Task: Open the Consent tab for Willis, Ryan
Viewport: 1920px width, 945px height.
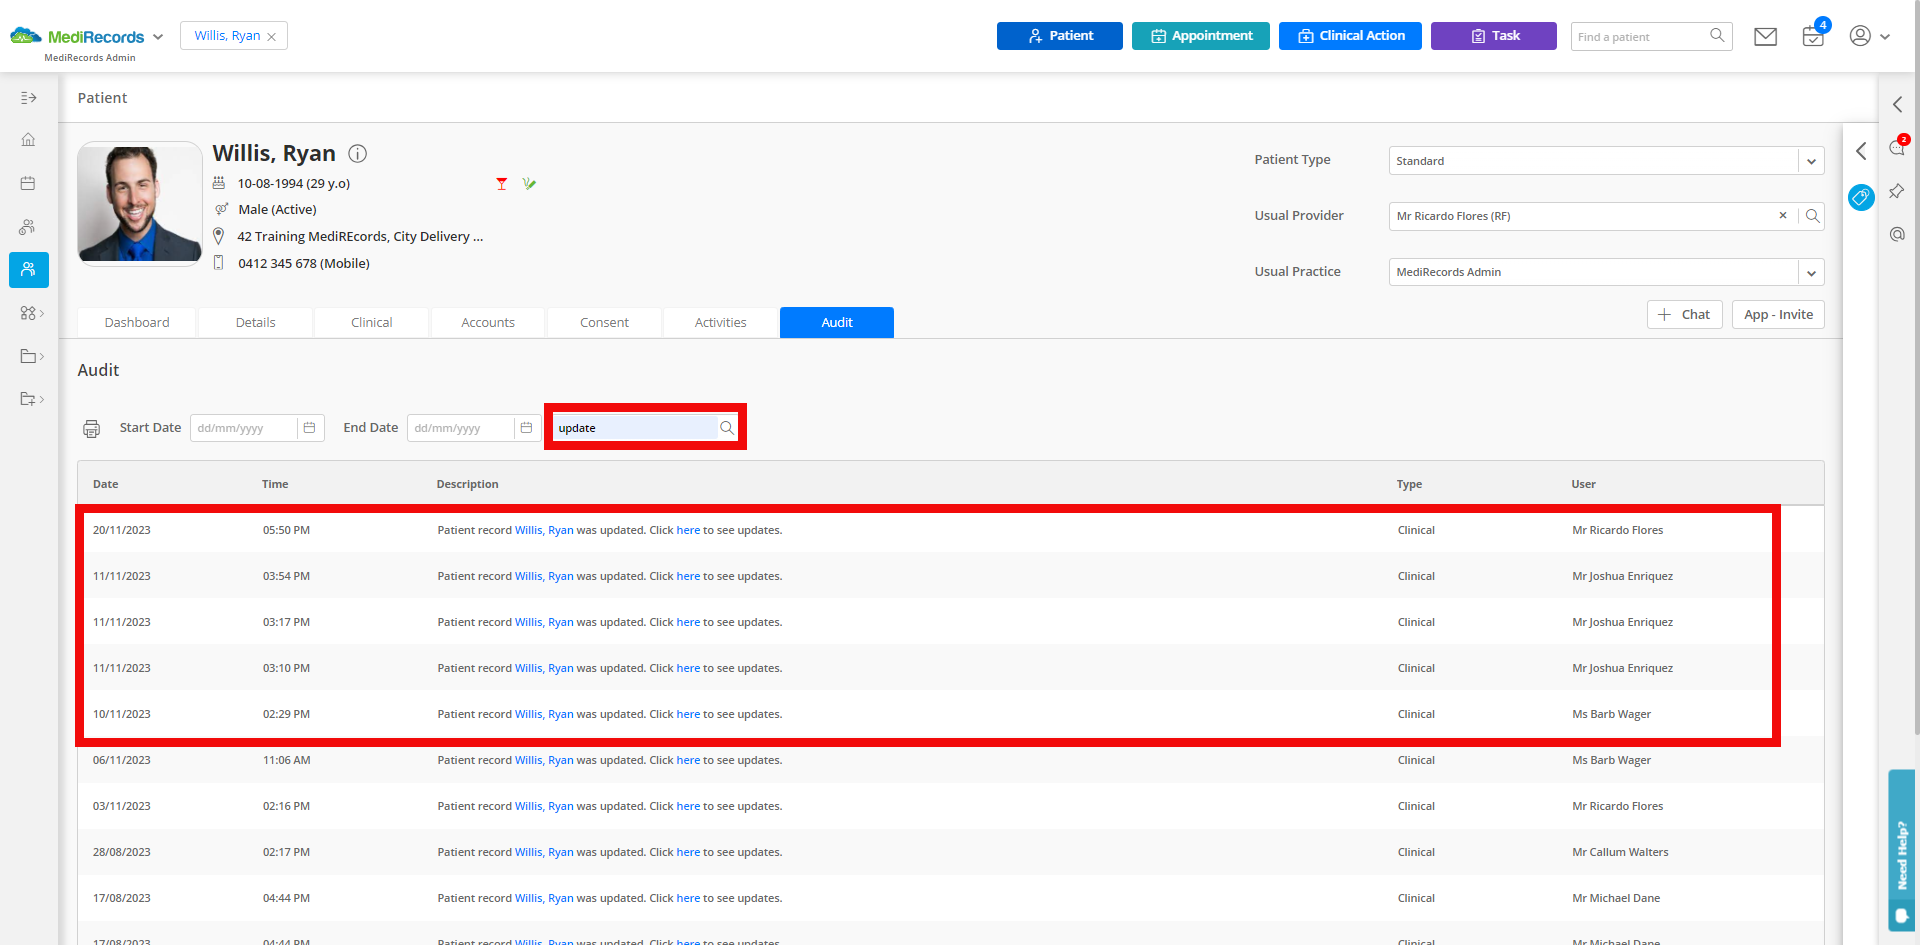Action: (x=604, y=322)
